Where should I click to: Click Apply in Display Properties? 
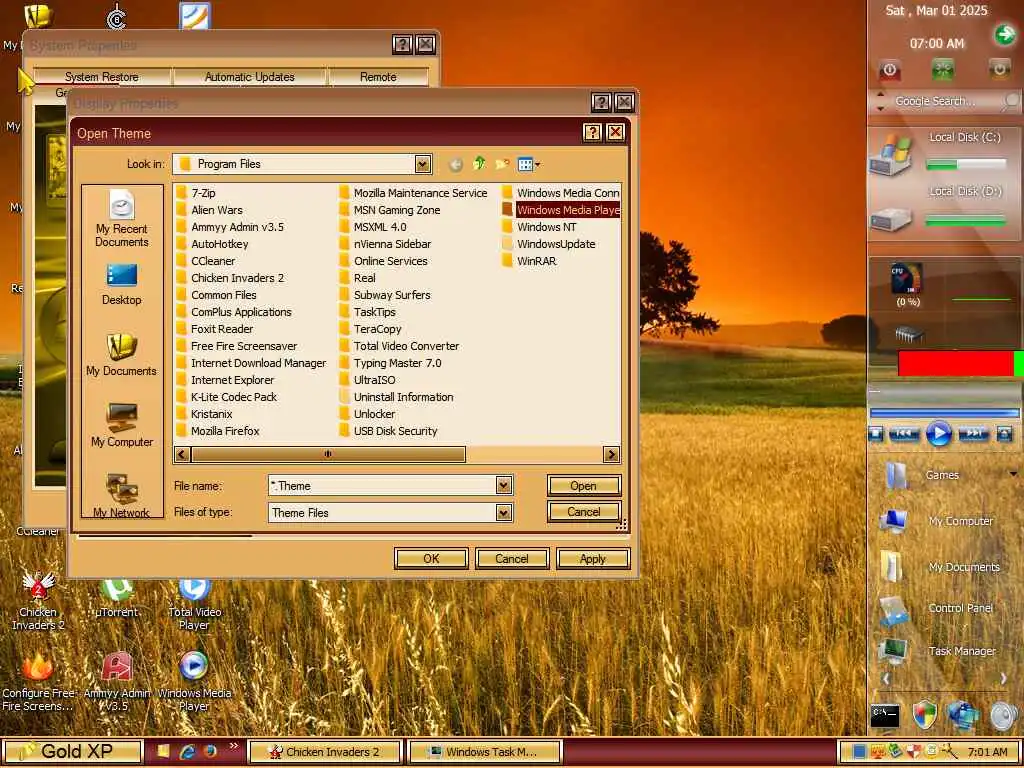tap(592, 559)
